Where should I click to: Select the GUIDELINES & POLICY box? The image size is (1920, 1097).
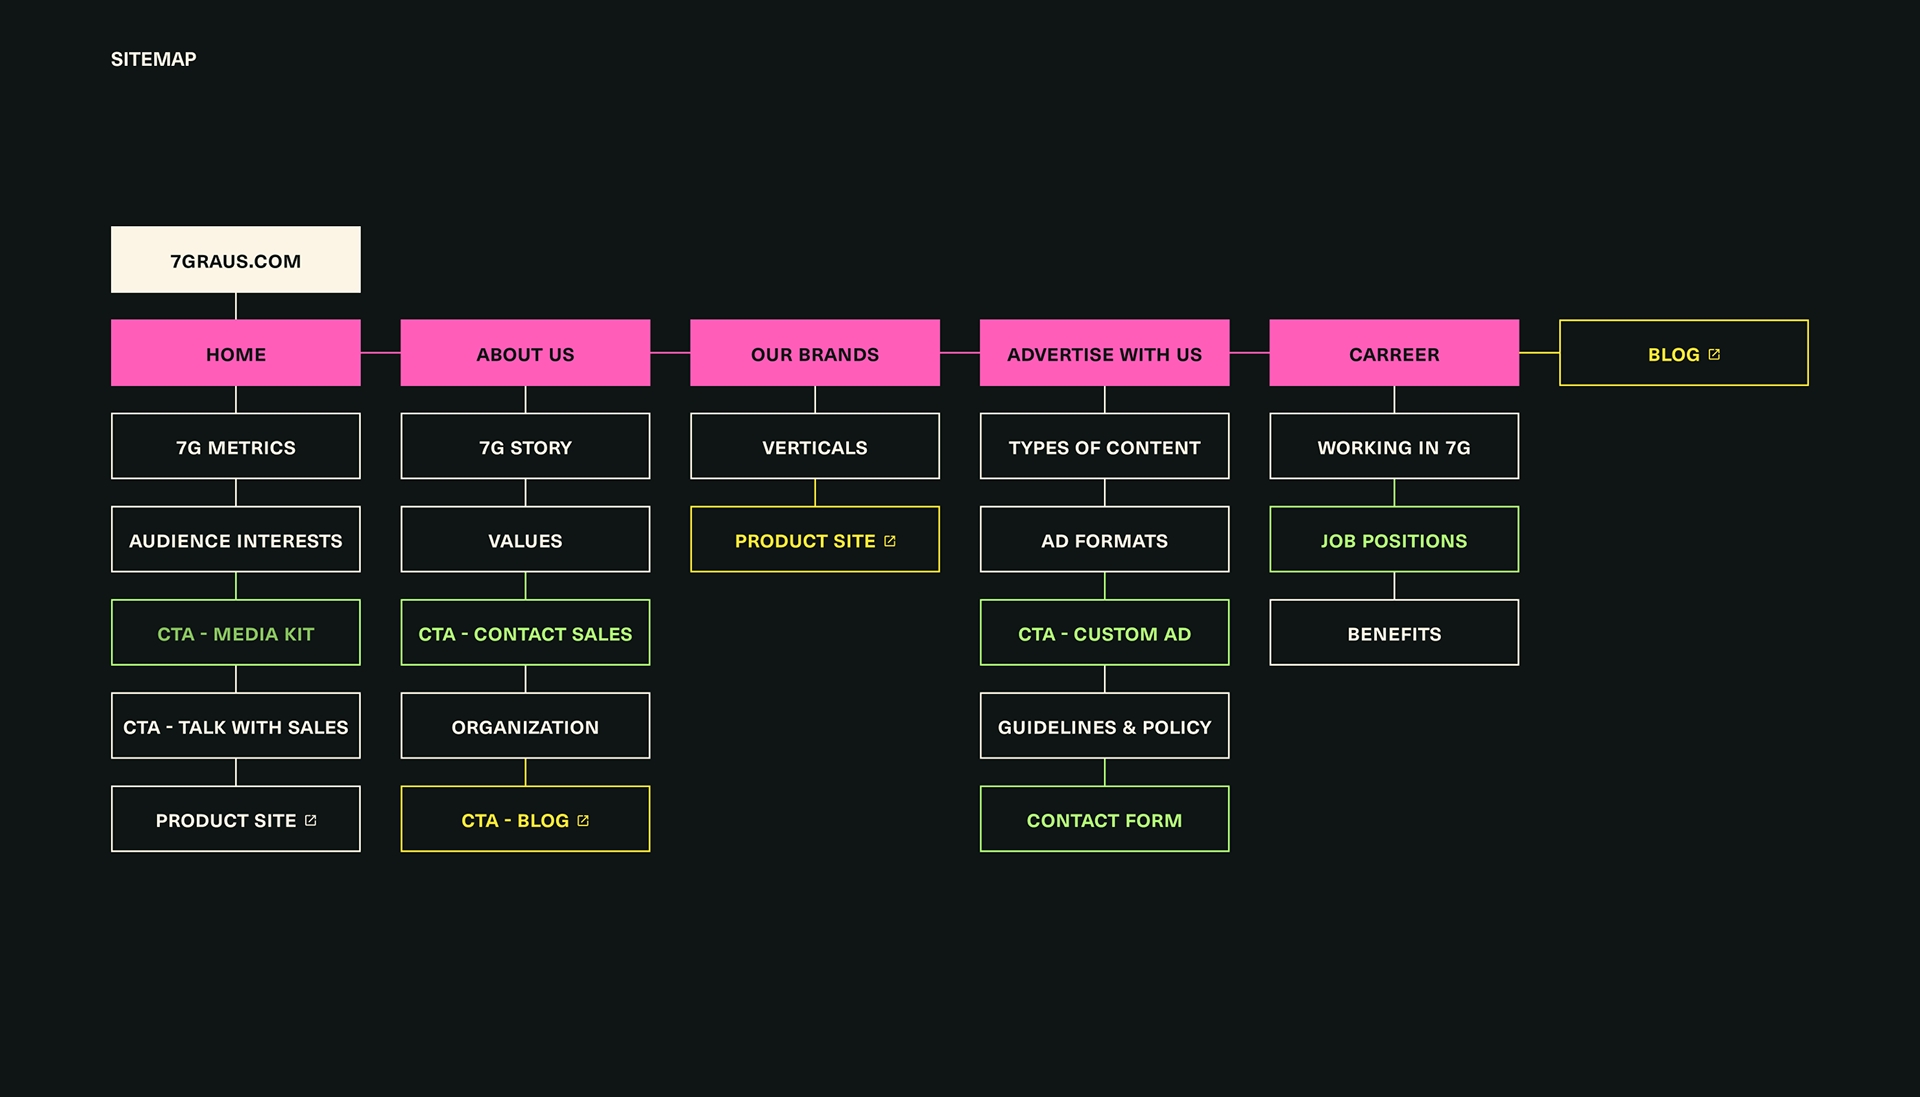click(x=1104, y=726)
